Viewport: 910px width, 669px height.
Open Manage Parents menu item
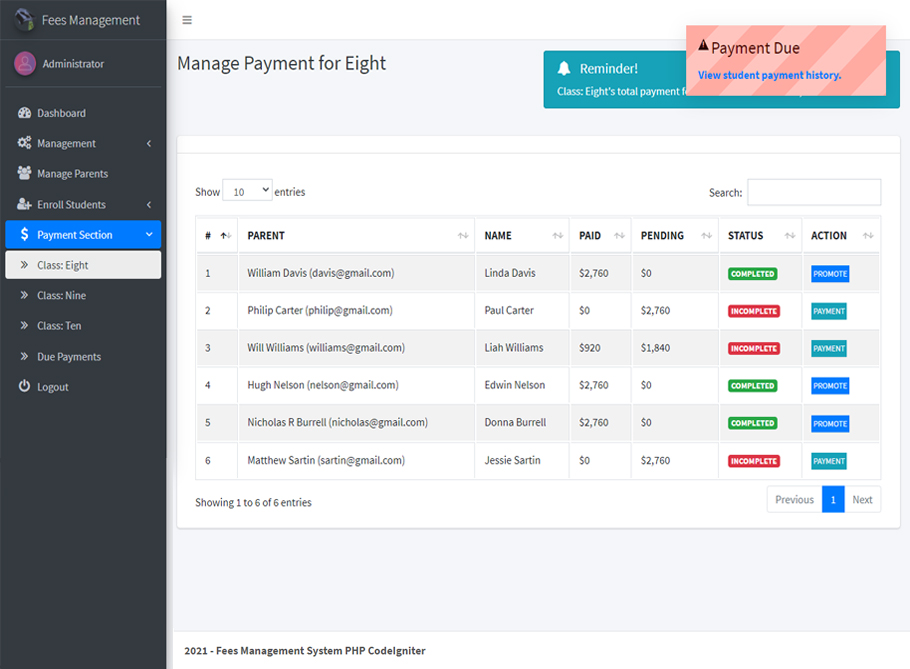(x=83, y=173)
